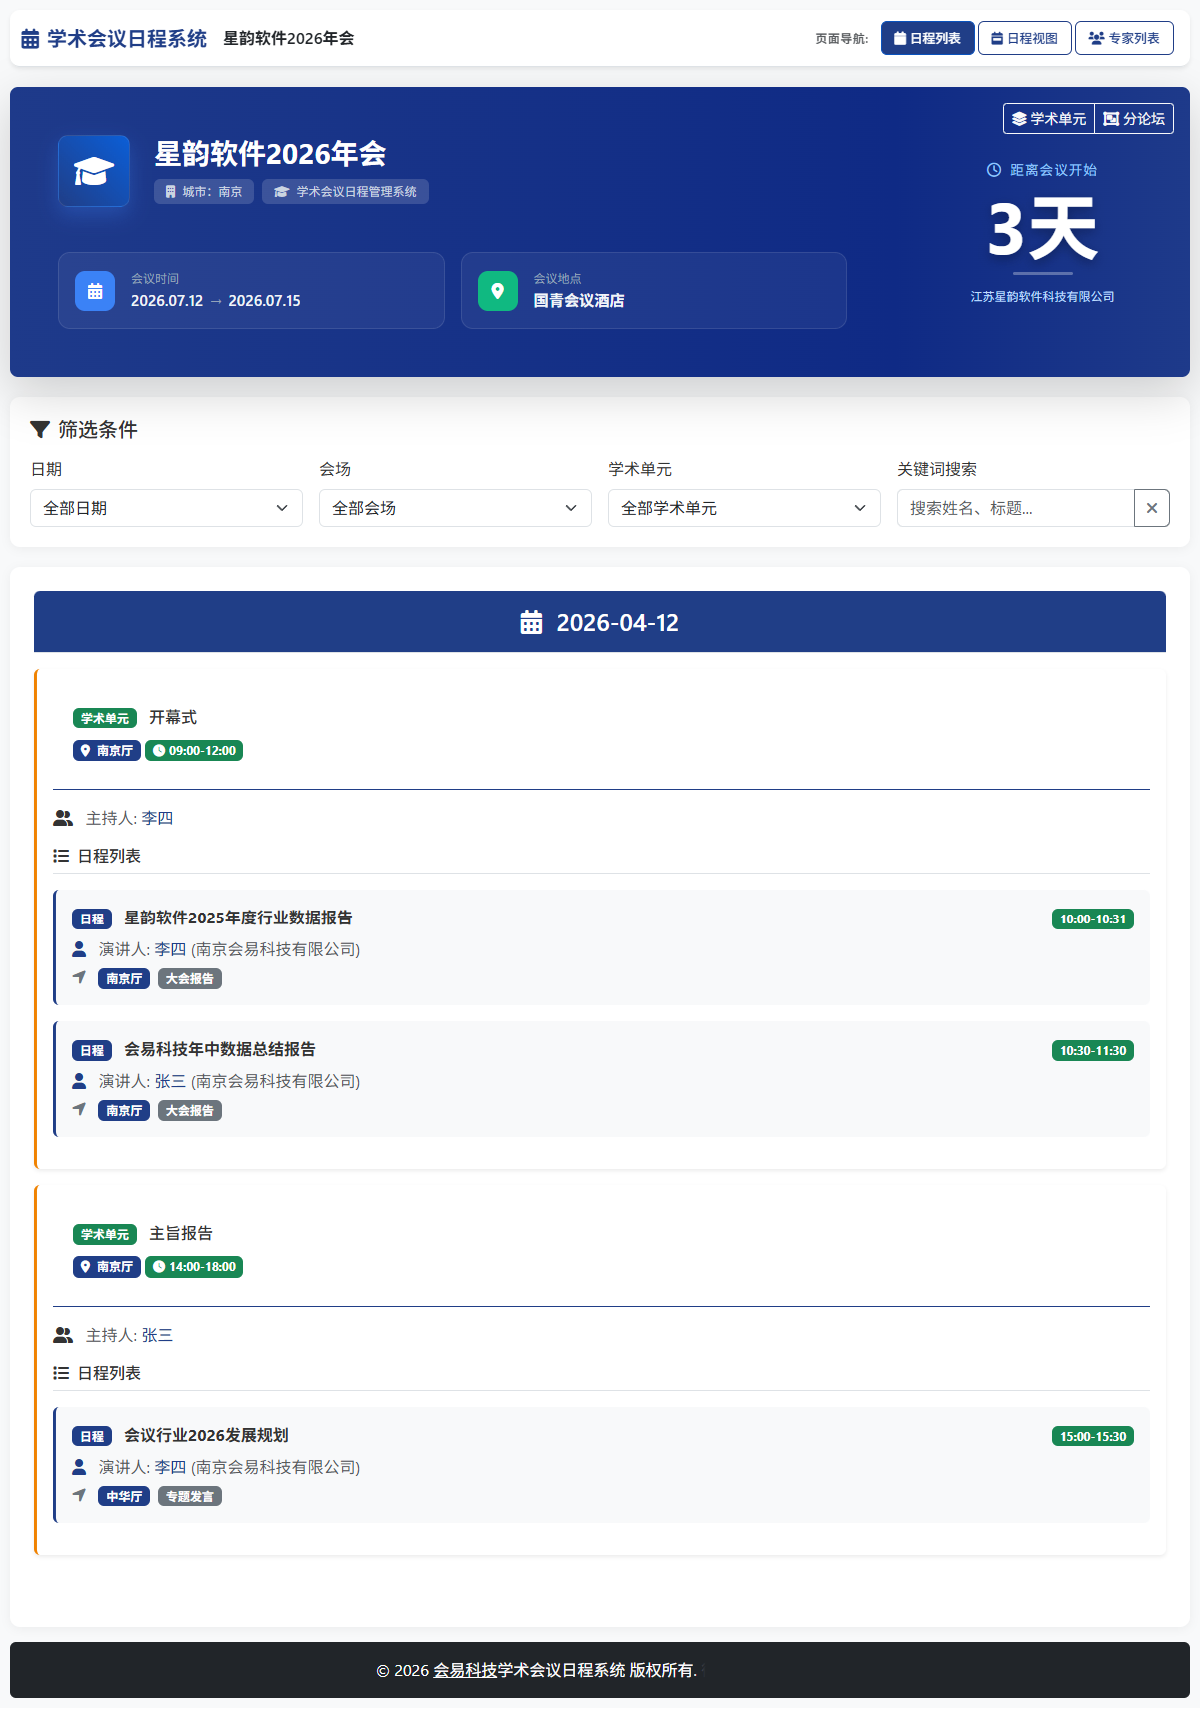Click the 主持人: 李四 host name
Viewport: 1200px width, 1710px height.
point(157,818)
